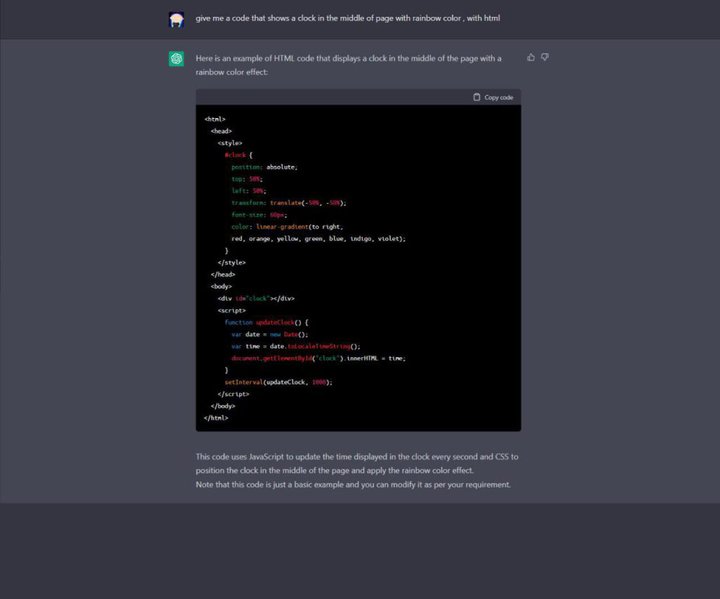Click the 'Note that this code is just' sentence
The width and height of the screenshot is (720, 599).
click(353, 485)
